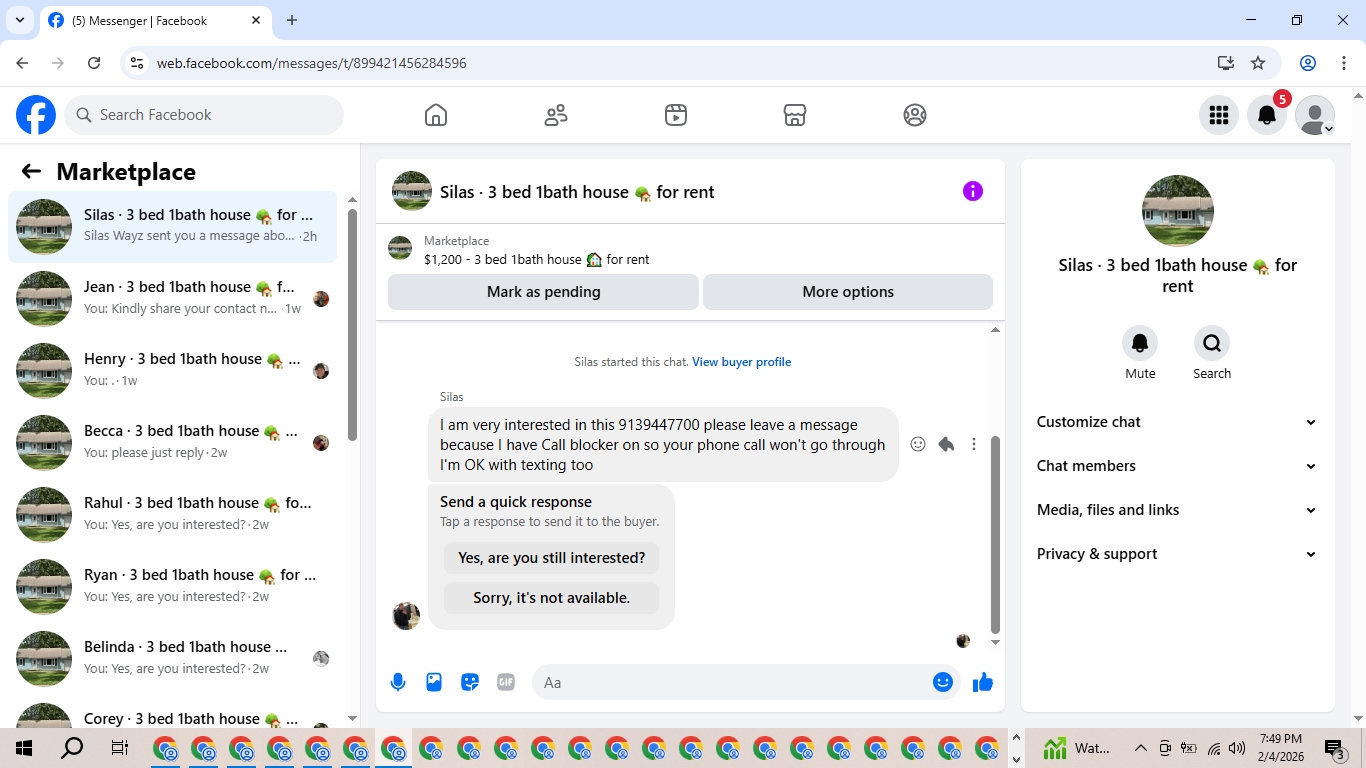The image size is (1366, 768).
Task: Open Ryan's conversation in the list
Action: 172,587
